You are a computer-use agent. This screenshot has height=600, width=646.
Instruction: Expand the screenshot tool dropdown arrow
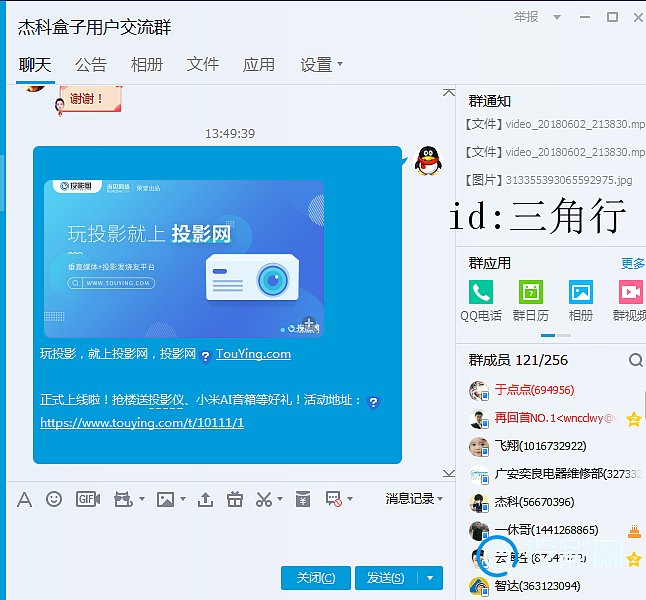280,499
